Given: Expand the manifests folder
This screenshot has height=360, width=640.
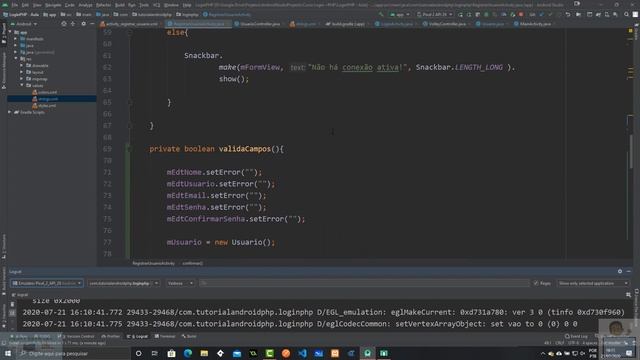Looking at the screenshot, I should [16, 39].
